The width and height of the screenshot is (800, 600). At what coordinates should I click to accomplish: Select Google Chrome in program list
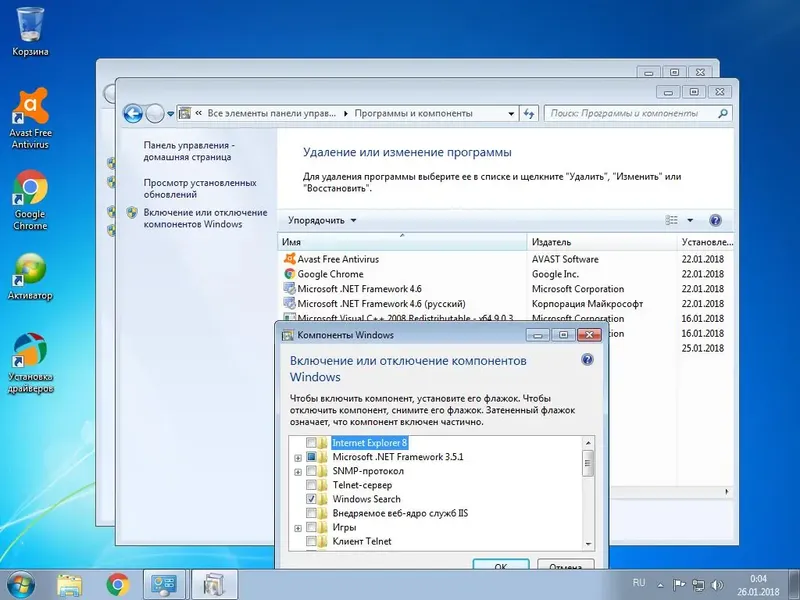[x=330, y=274]
